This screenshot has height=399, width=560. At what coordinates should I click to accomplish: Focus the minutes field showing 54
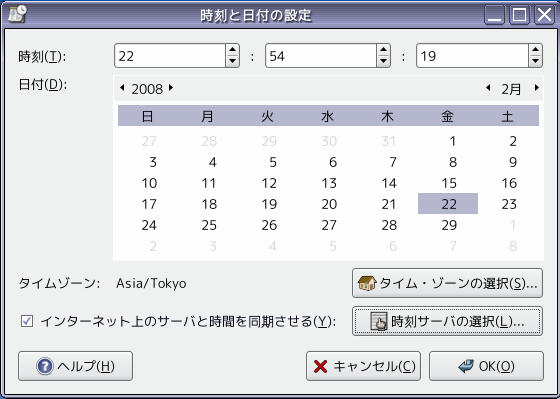pos(321,56)
